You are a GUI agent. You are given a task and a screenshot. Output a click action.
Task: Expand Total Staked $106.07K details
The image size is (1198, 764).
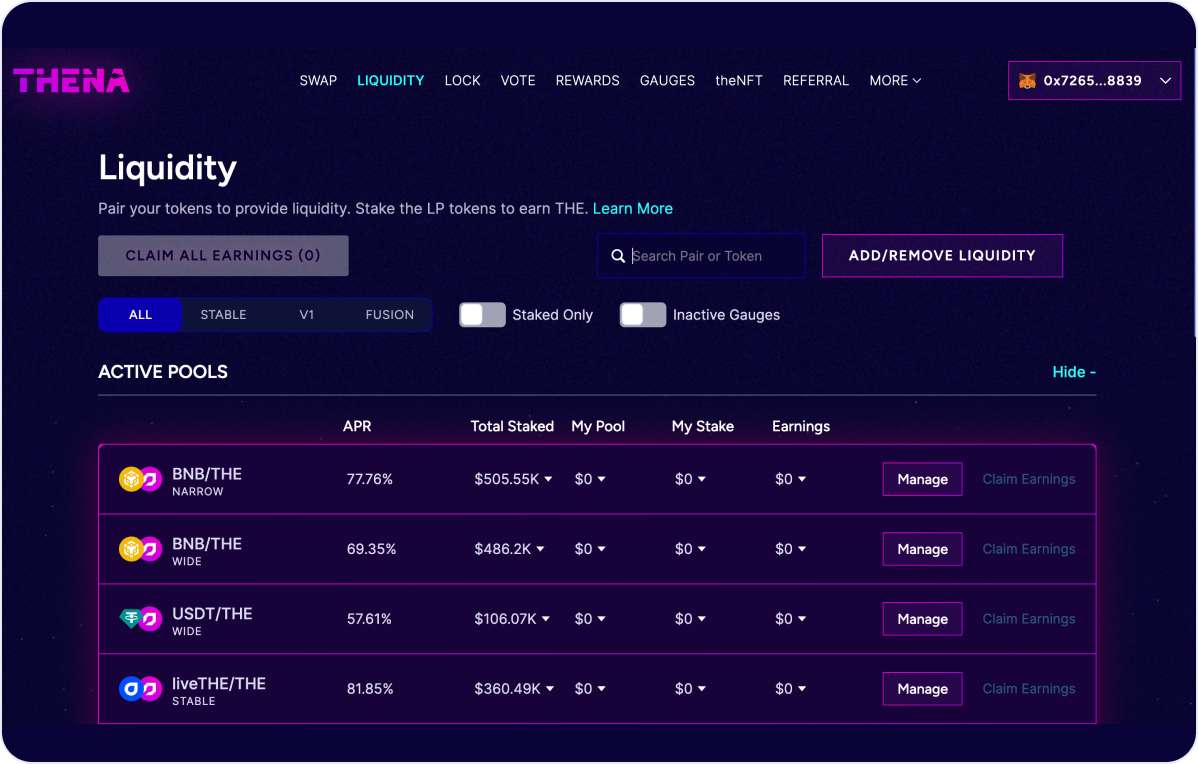point(546,619)
